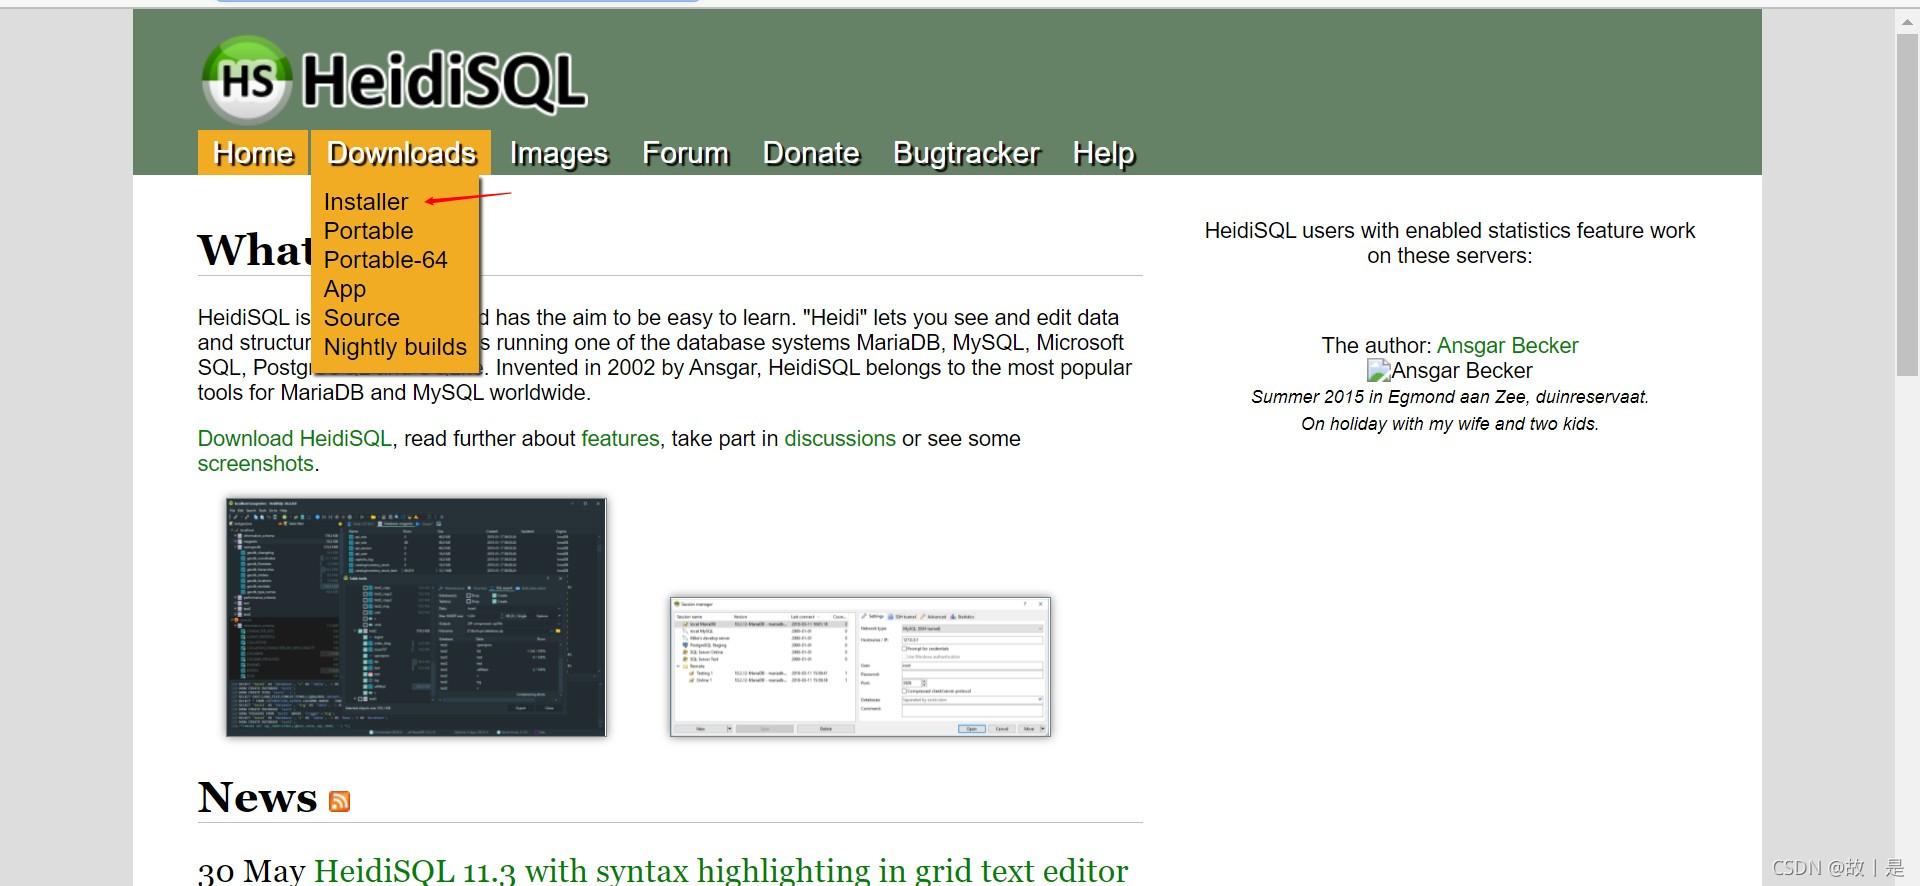Click the HeidiSQL logo icon
Viewport: 1920px width, 886px height.
click(x=248, y=80)
